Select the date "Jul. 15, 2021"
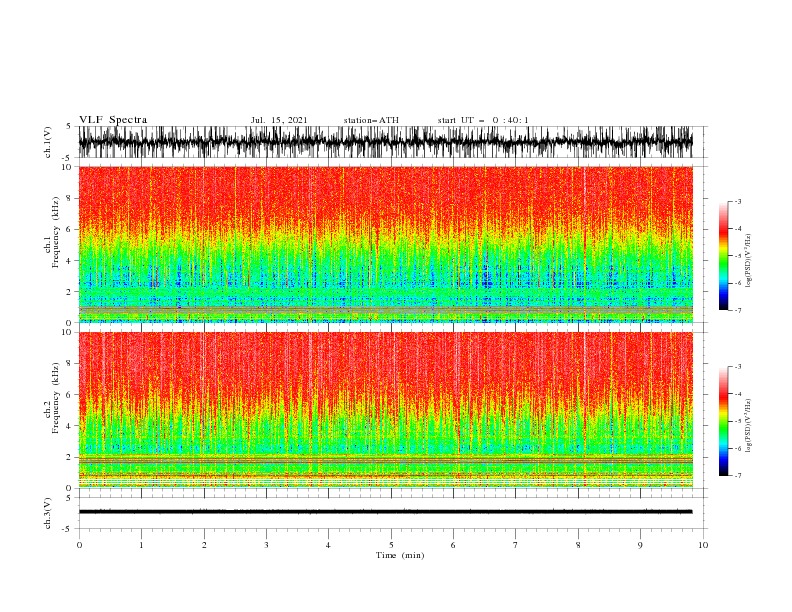The height and width of the screenshot is (612, 792). (279, 120)
